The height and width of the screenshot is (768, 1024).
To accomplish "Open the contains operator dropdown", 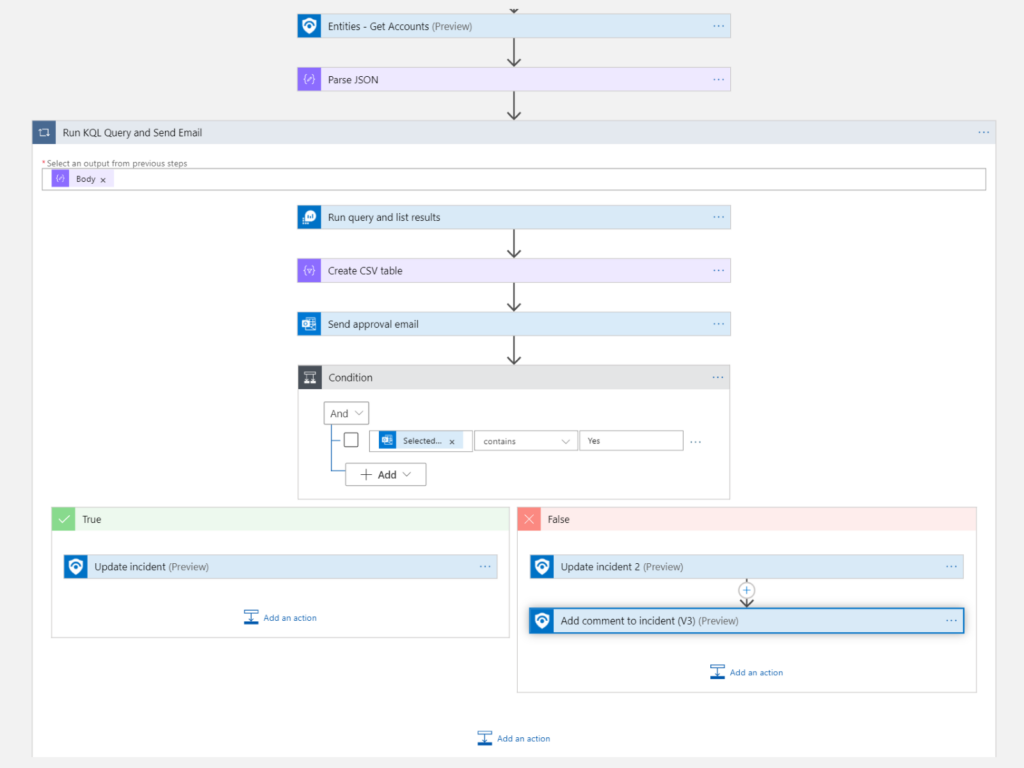I will pos(525,441).
